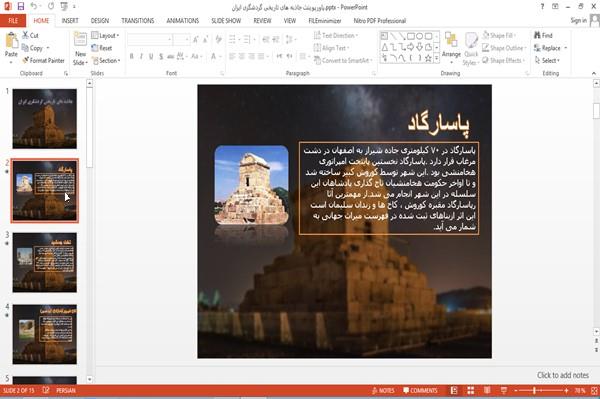Click the zoom in plus button

pos(566,391)
